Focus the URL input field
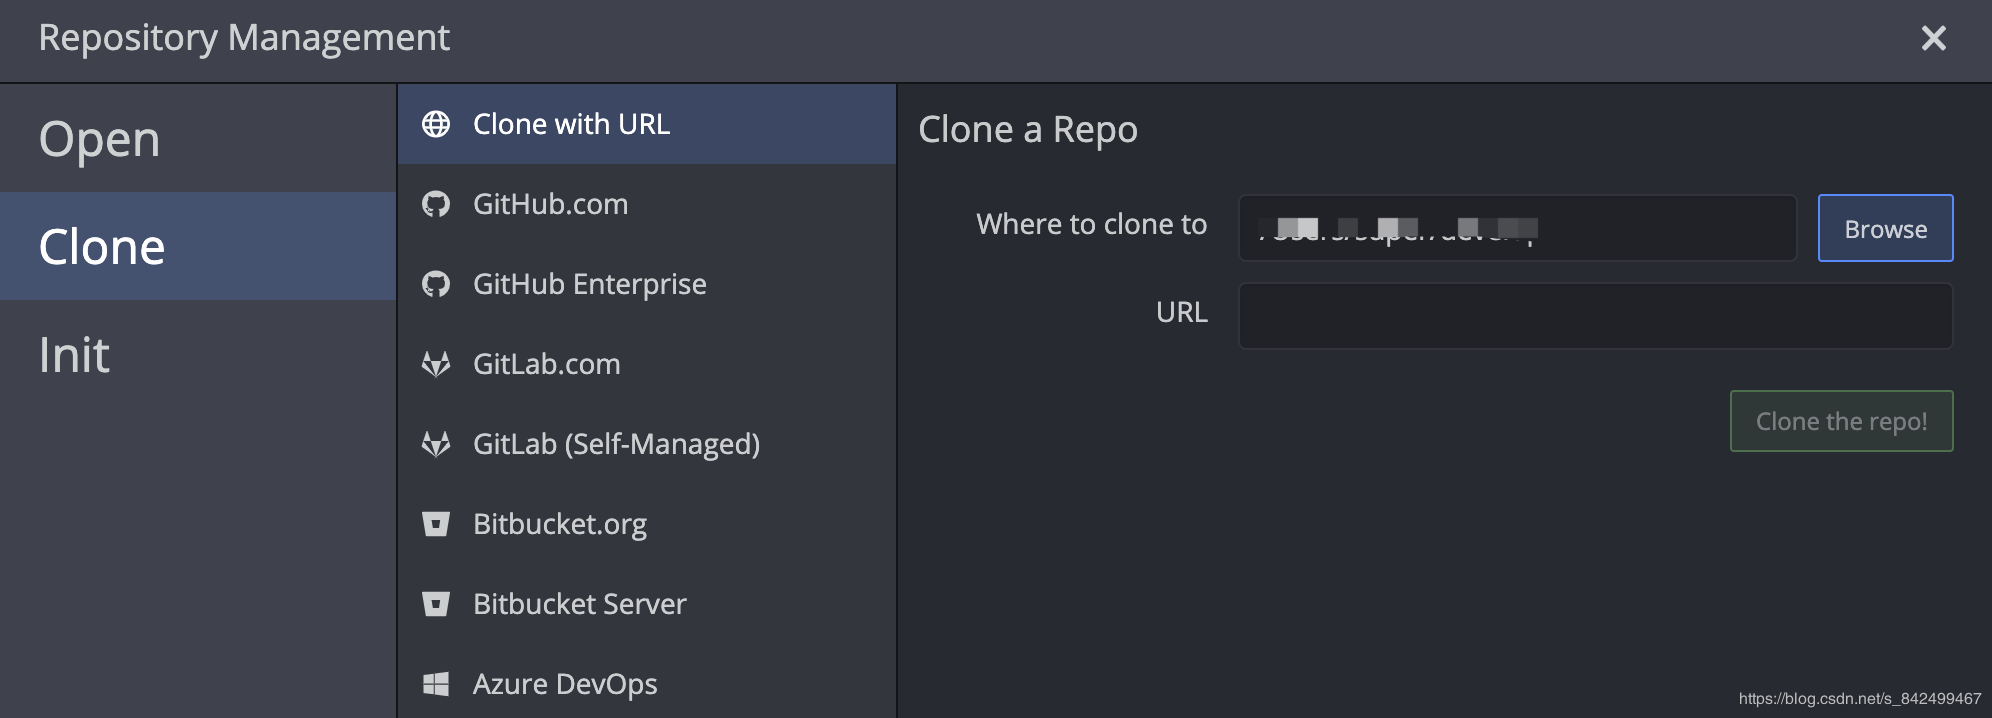This screenshot has height=718, width=1992. click(x=1595, y=316)
